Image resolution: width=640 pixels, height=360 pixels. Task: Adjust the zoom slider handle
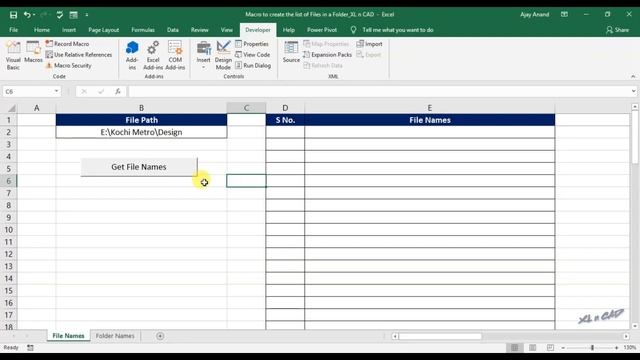592,348
